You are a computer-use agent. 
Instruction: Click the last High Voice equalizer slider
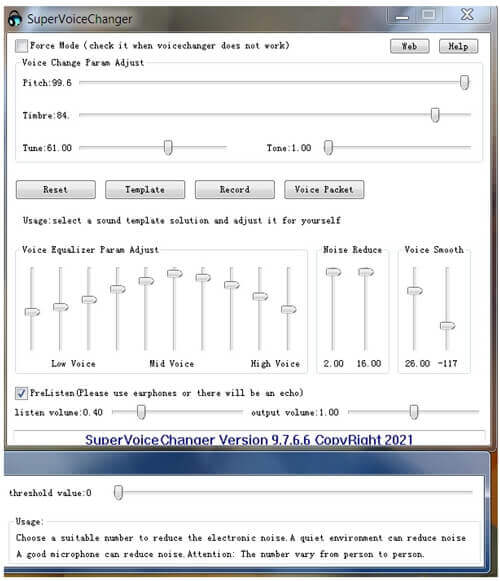(288, 309)
